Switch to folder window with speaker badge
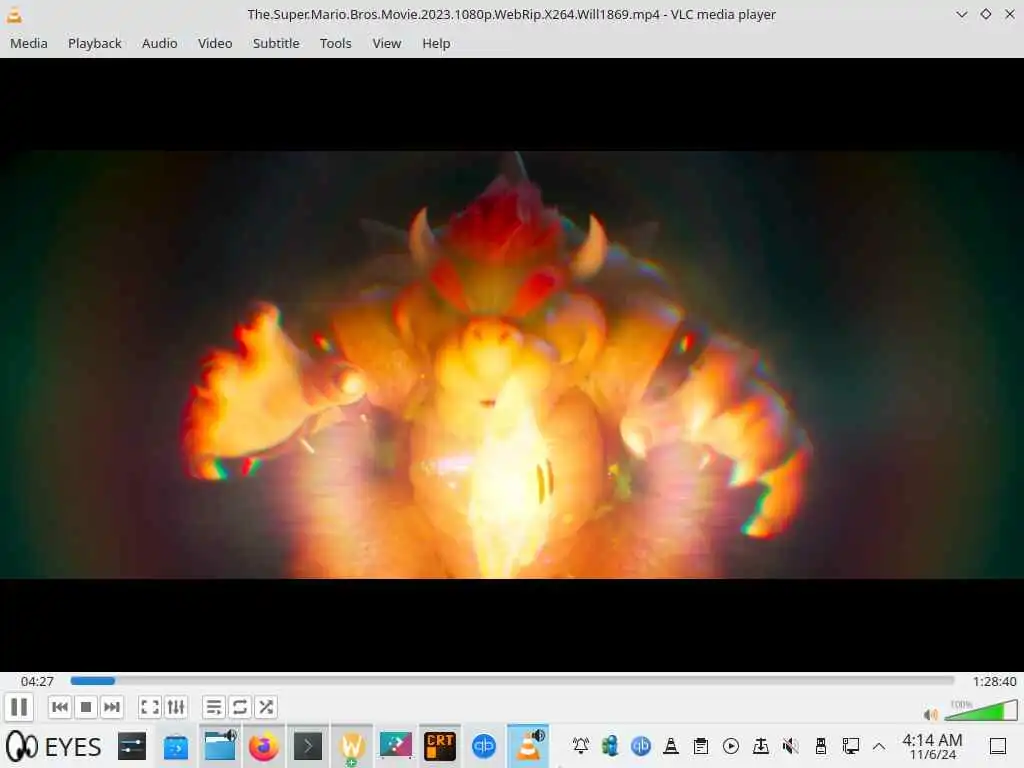Image resolution: width=1024 pixels, height=768 pixels. (220, 746)
